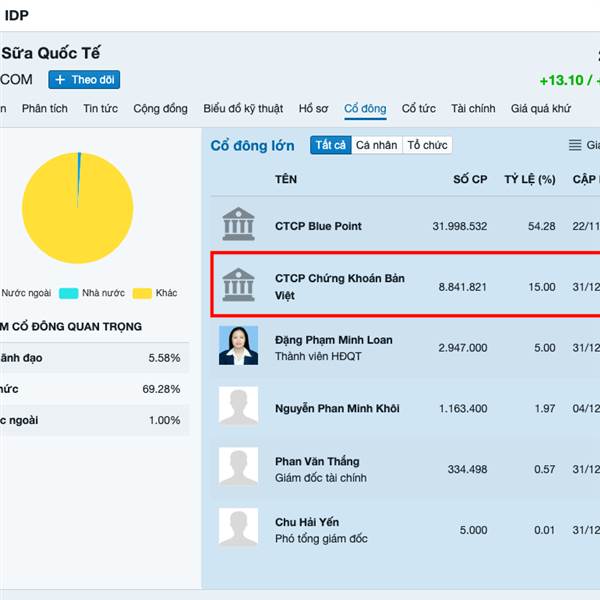Click the Giám đốc tài chính title text

(x=321, y=478)
